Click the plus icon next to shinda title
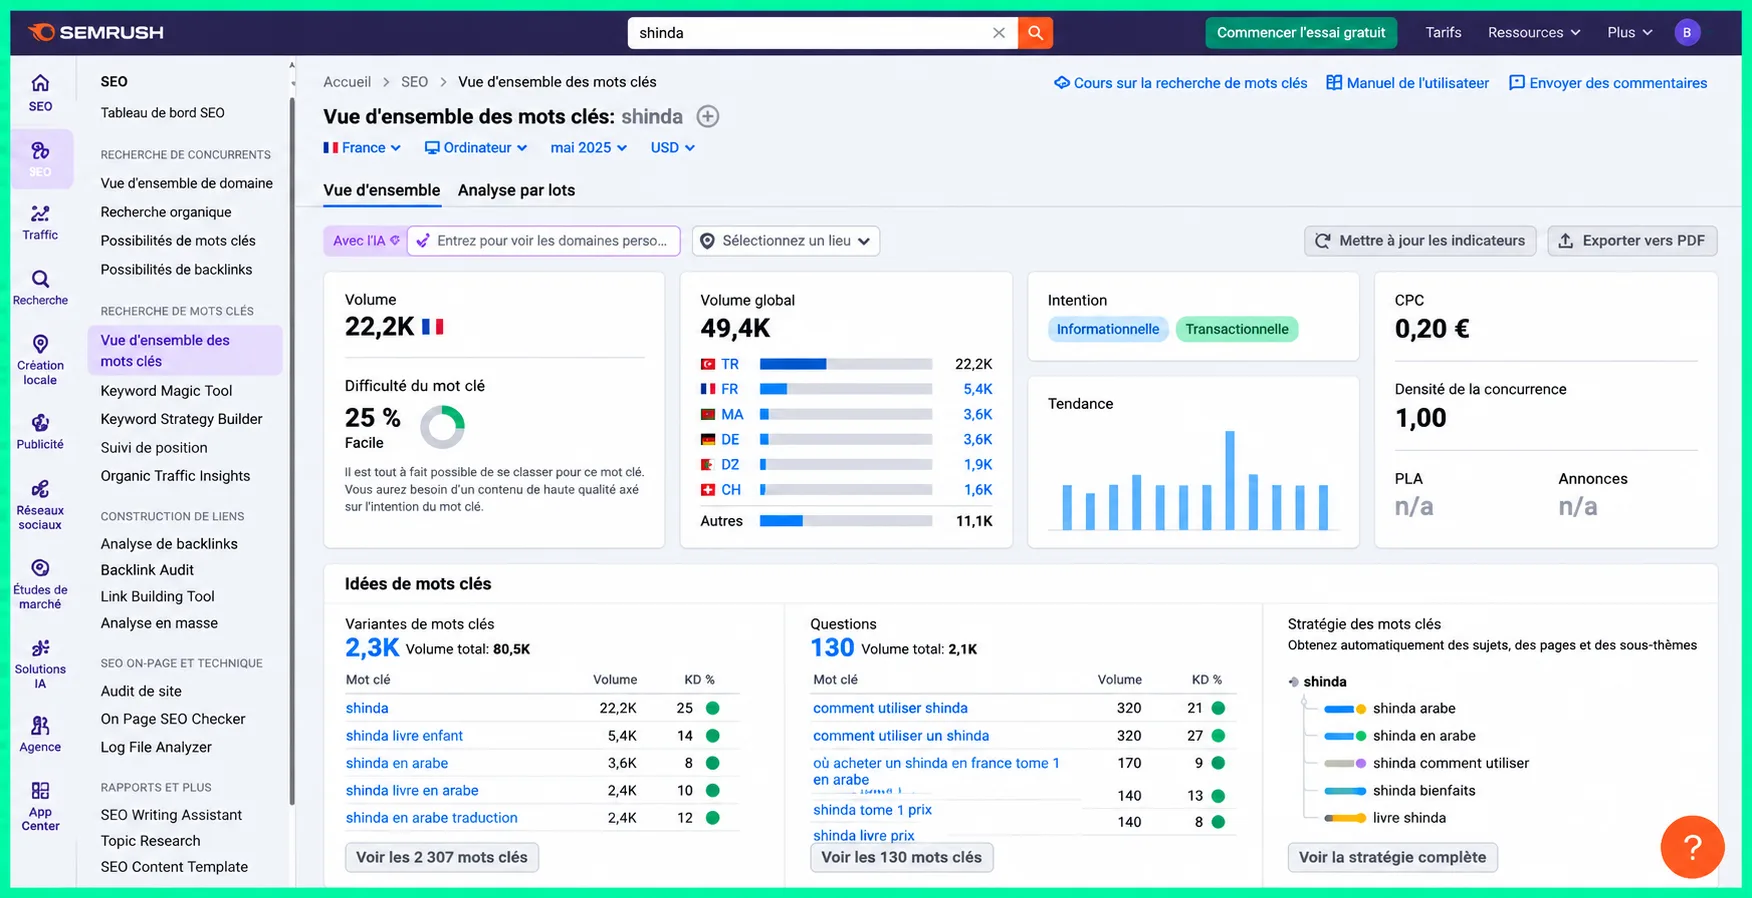Image resolution: width=1752 pixels, height=898 pixels. 708,116
